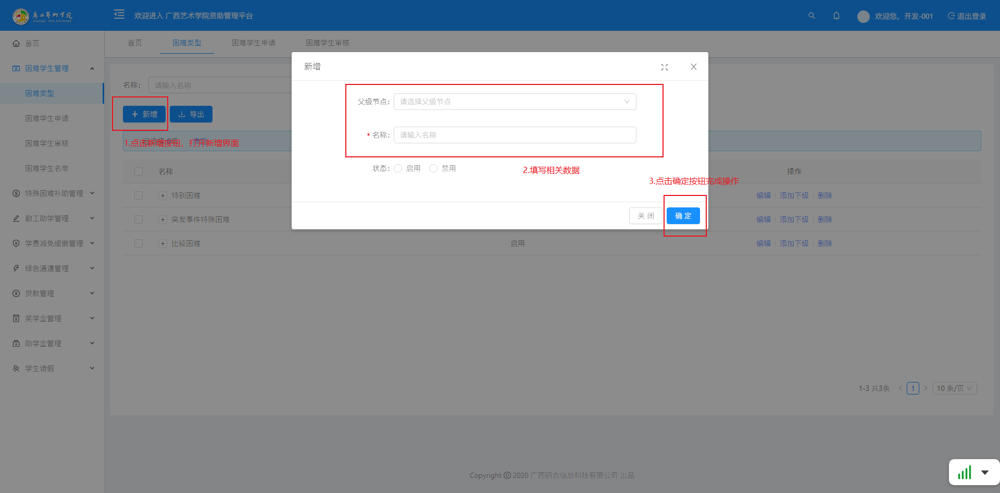Maximize the 新增 dialog with fullscreen icon
Screen dimensions: 1000x493
664,67
